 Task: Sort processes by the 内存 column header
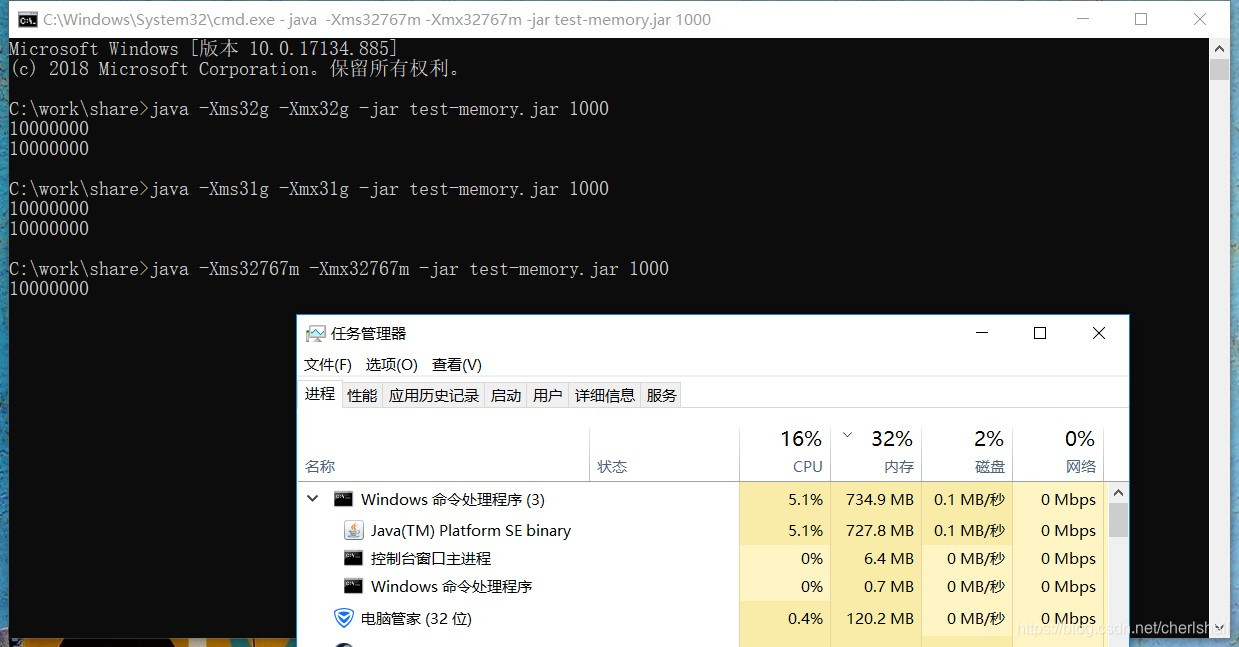(876, 454)
